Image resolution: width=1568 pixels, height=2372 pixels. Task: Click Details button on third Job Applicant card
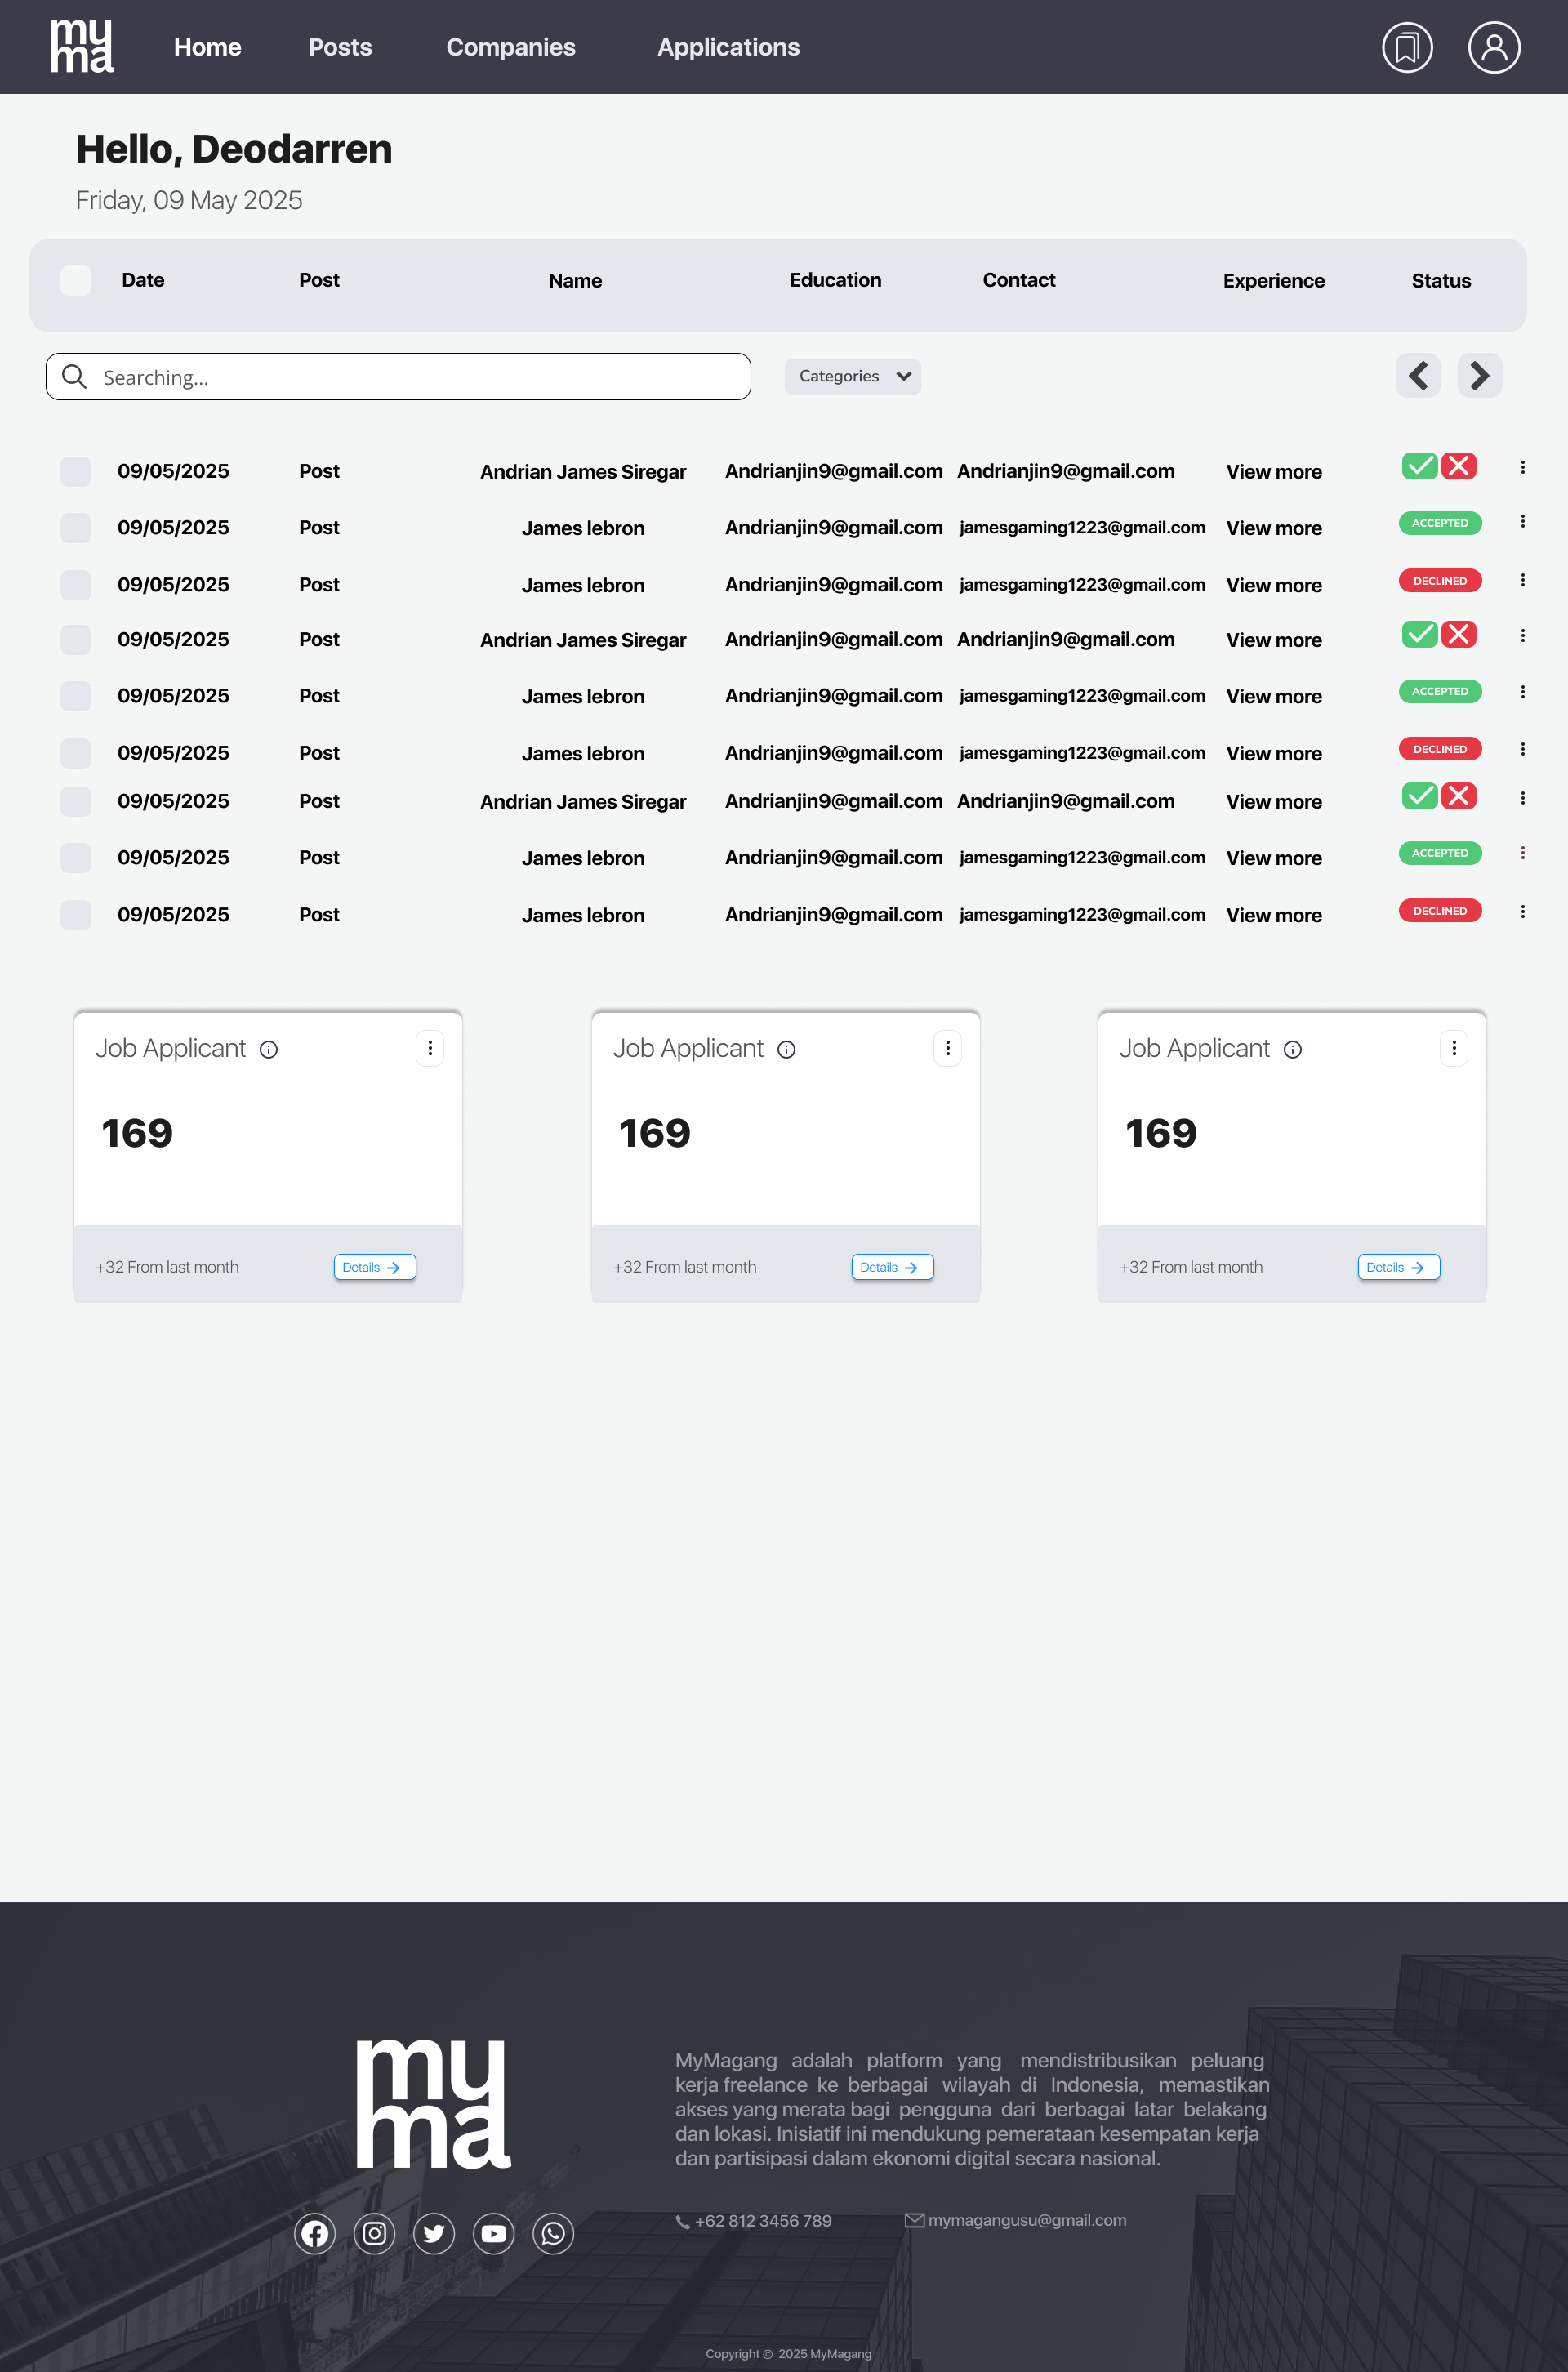point(1397,1267)
